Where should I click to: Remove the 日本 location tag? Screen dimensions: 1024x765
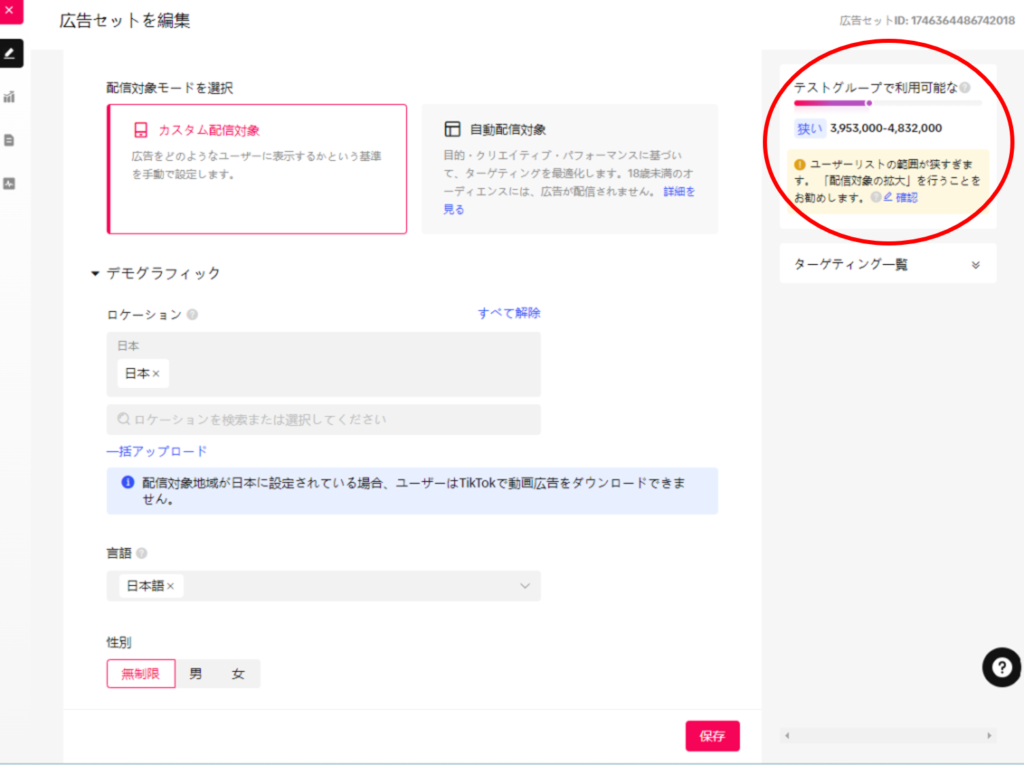[156, 373]
